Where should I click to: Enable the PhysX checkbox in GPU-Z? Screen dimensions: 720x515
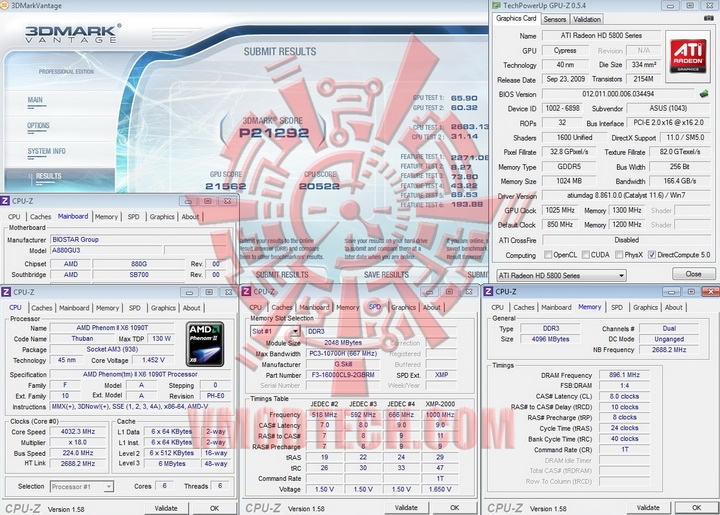pos(619,255)
